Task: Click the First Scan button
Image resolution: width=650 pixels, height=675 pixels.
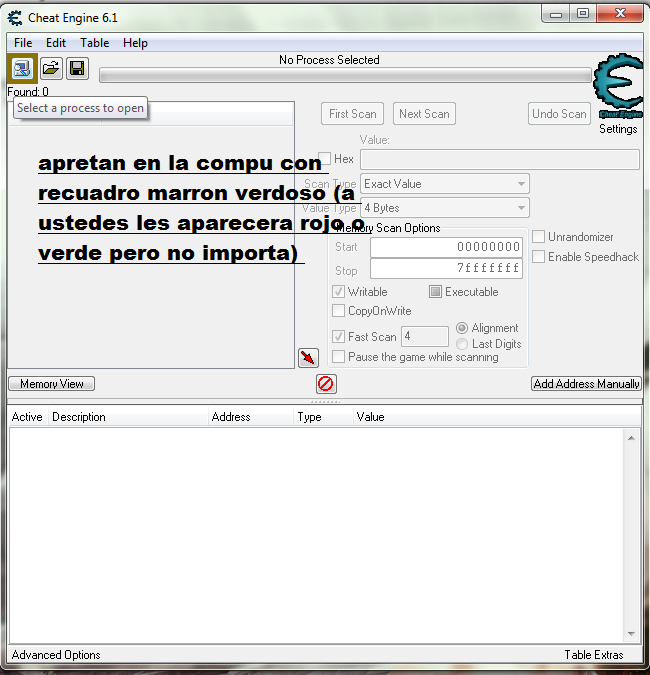Action: (x=353, y=114)
